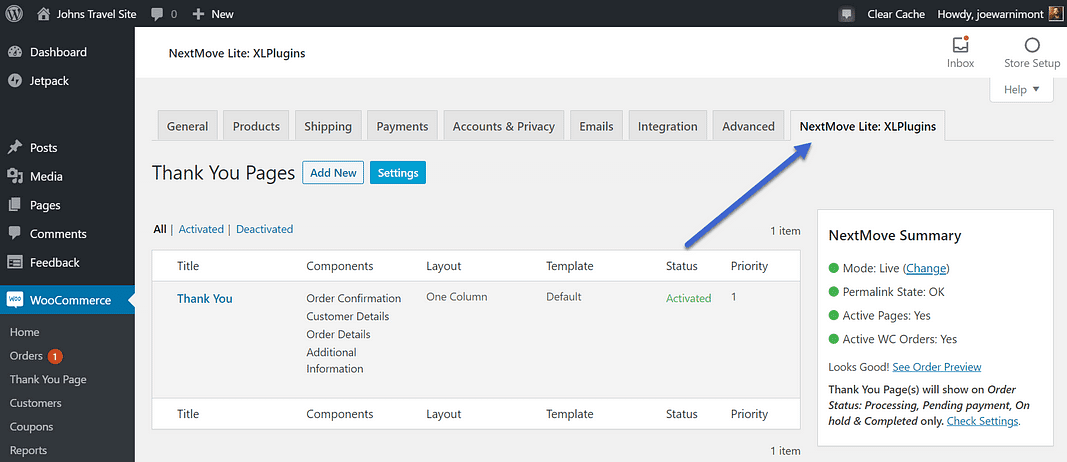Show All thank you pages filter
This screenshot has height=462, width=1067.
click(x=160, y=229)
